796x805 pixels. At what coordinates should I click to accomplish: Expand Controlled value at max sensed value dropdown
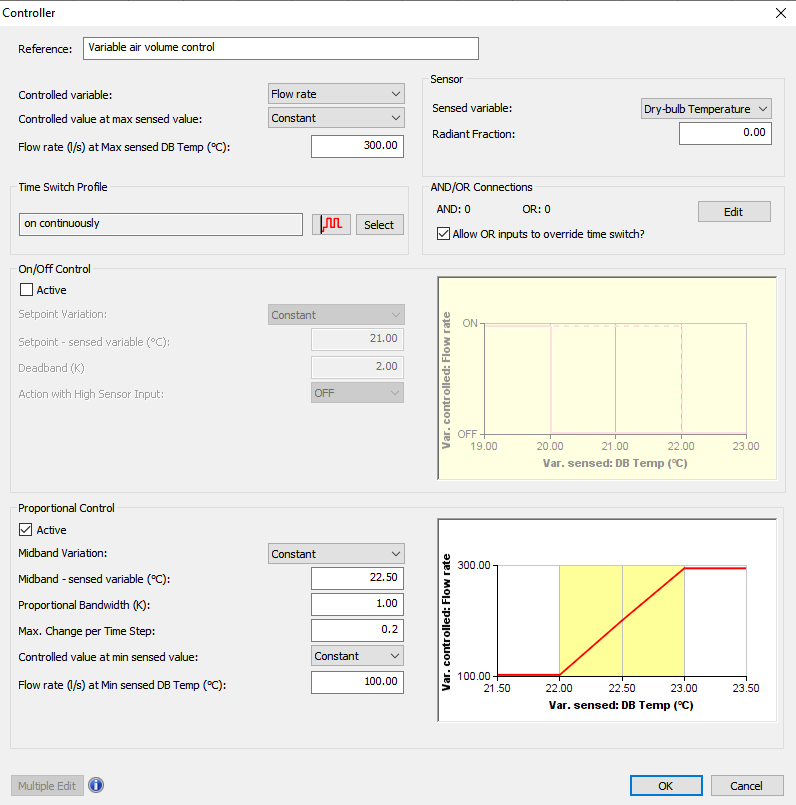336,118
